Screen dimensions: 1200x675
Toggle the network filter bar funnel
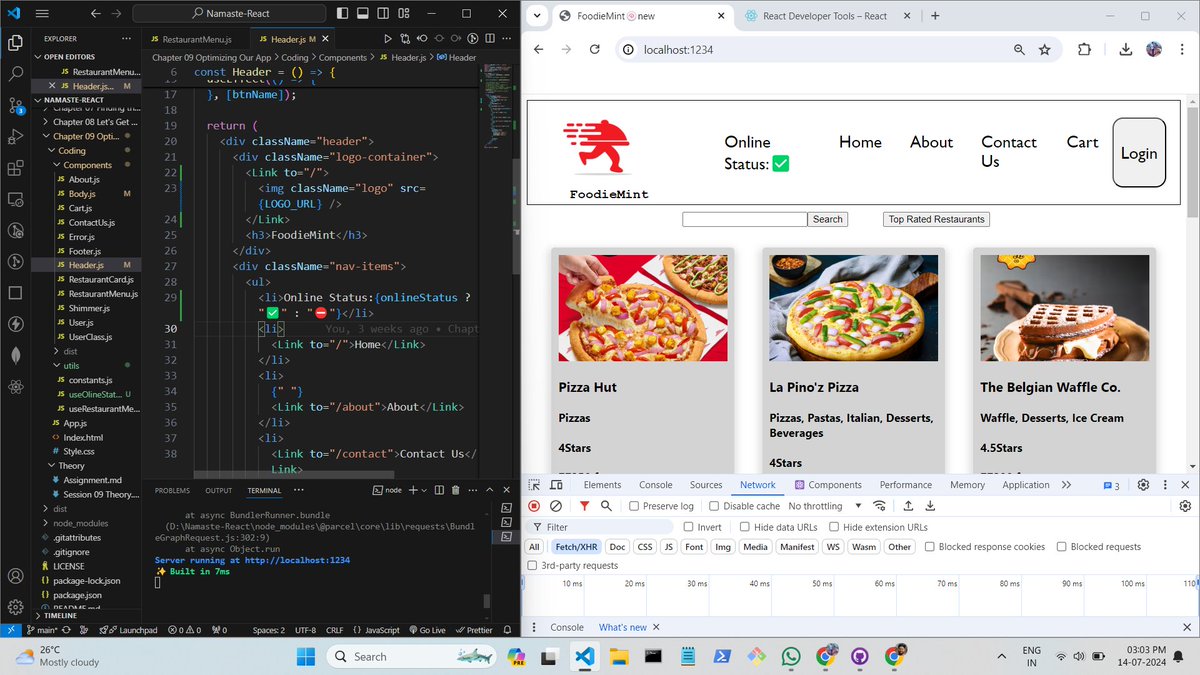[586, 506]
